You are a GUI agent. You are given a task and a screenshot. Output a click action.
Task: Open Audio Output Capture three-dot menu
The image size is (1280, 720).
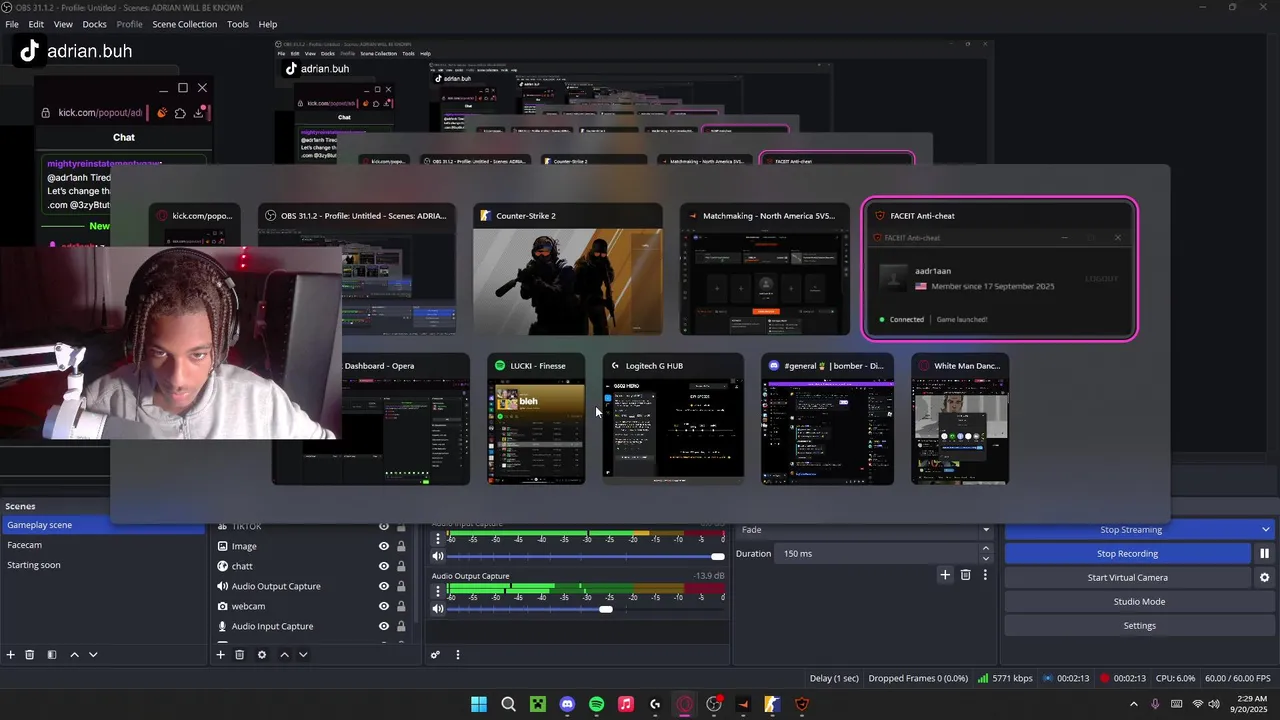coord(438,591)
